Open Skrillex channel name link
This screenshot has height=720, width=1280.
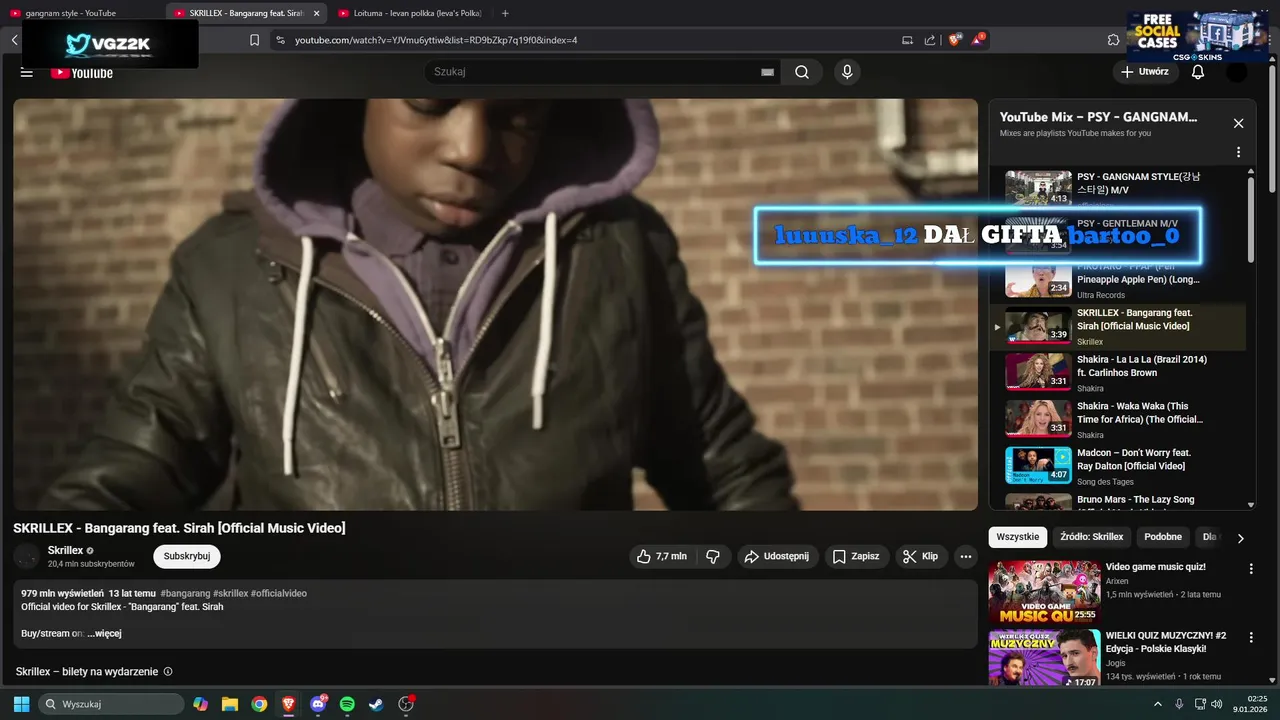(x=66, y=550)
